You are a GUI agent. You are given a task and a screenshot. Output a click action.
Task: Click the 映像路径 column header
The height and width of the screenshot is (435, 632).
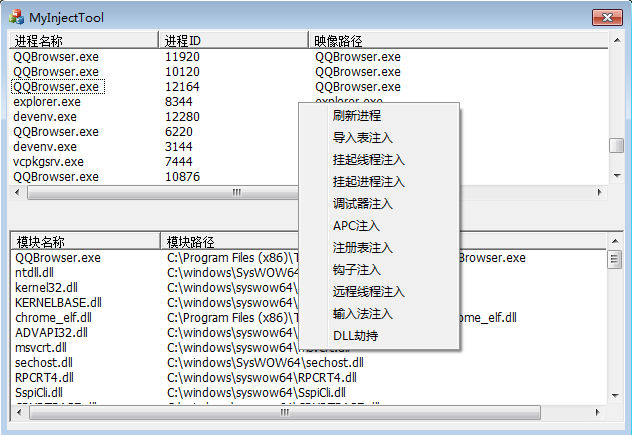tap(459, 40)
